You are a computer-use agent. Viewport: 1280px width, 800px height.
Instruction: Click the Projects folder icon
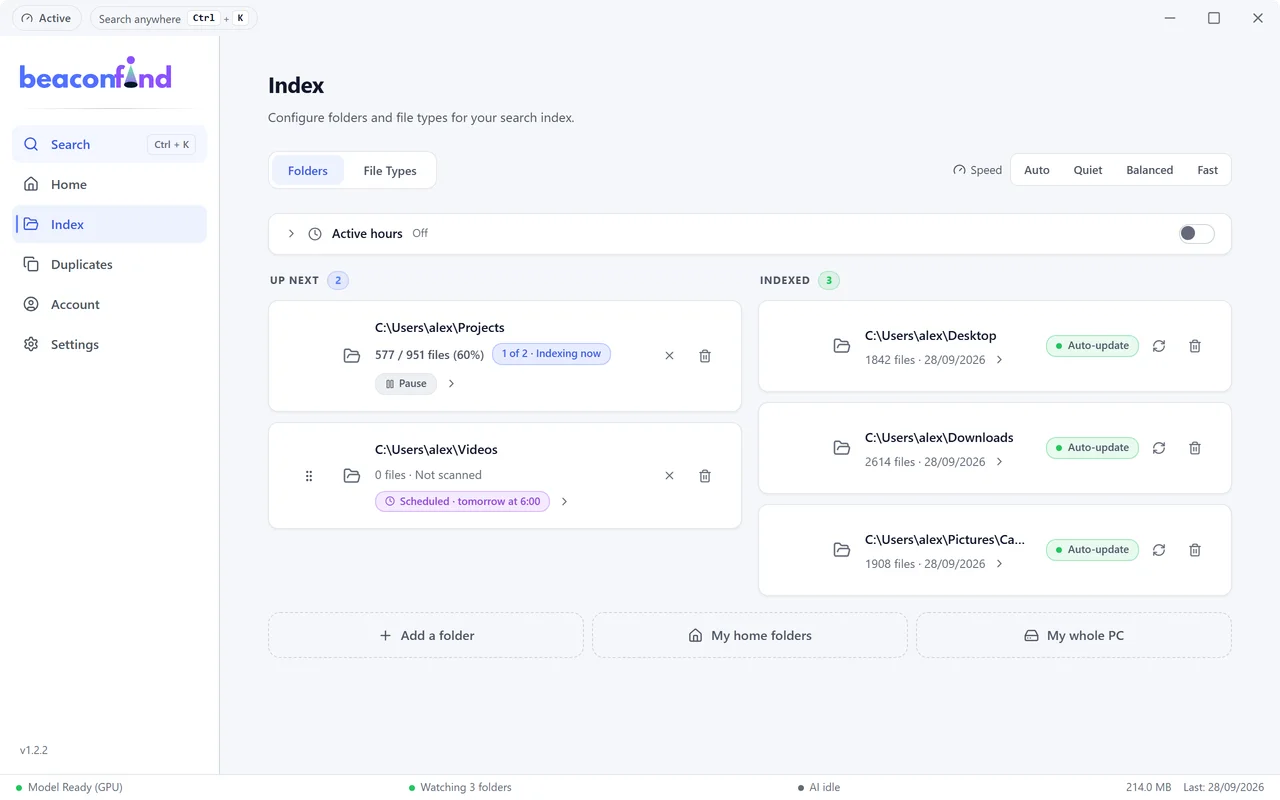tap(352, 356)
